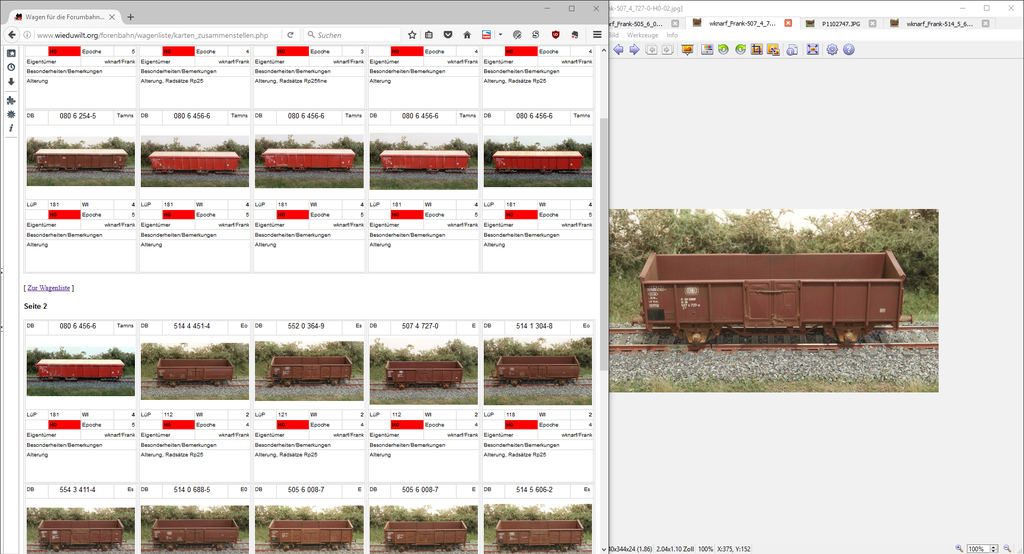Open image viewer settings gear icon
The height and width of the screenshot is (554, 1024).
(x=832, y=49)
